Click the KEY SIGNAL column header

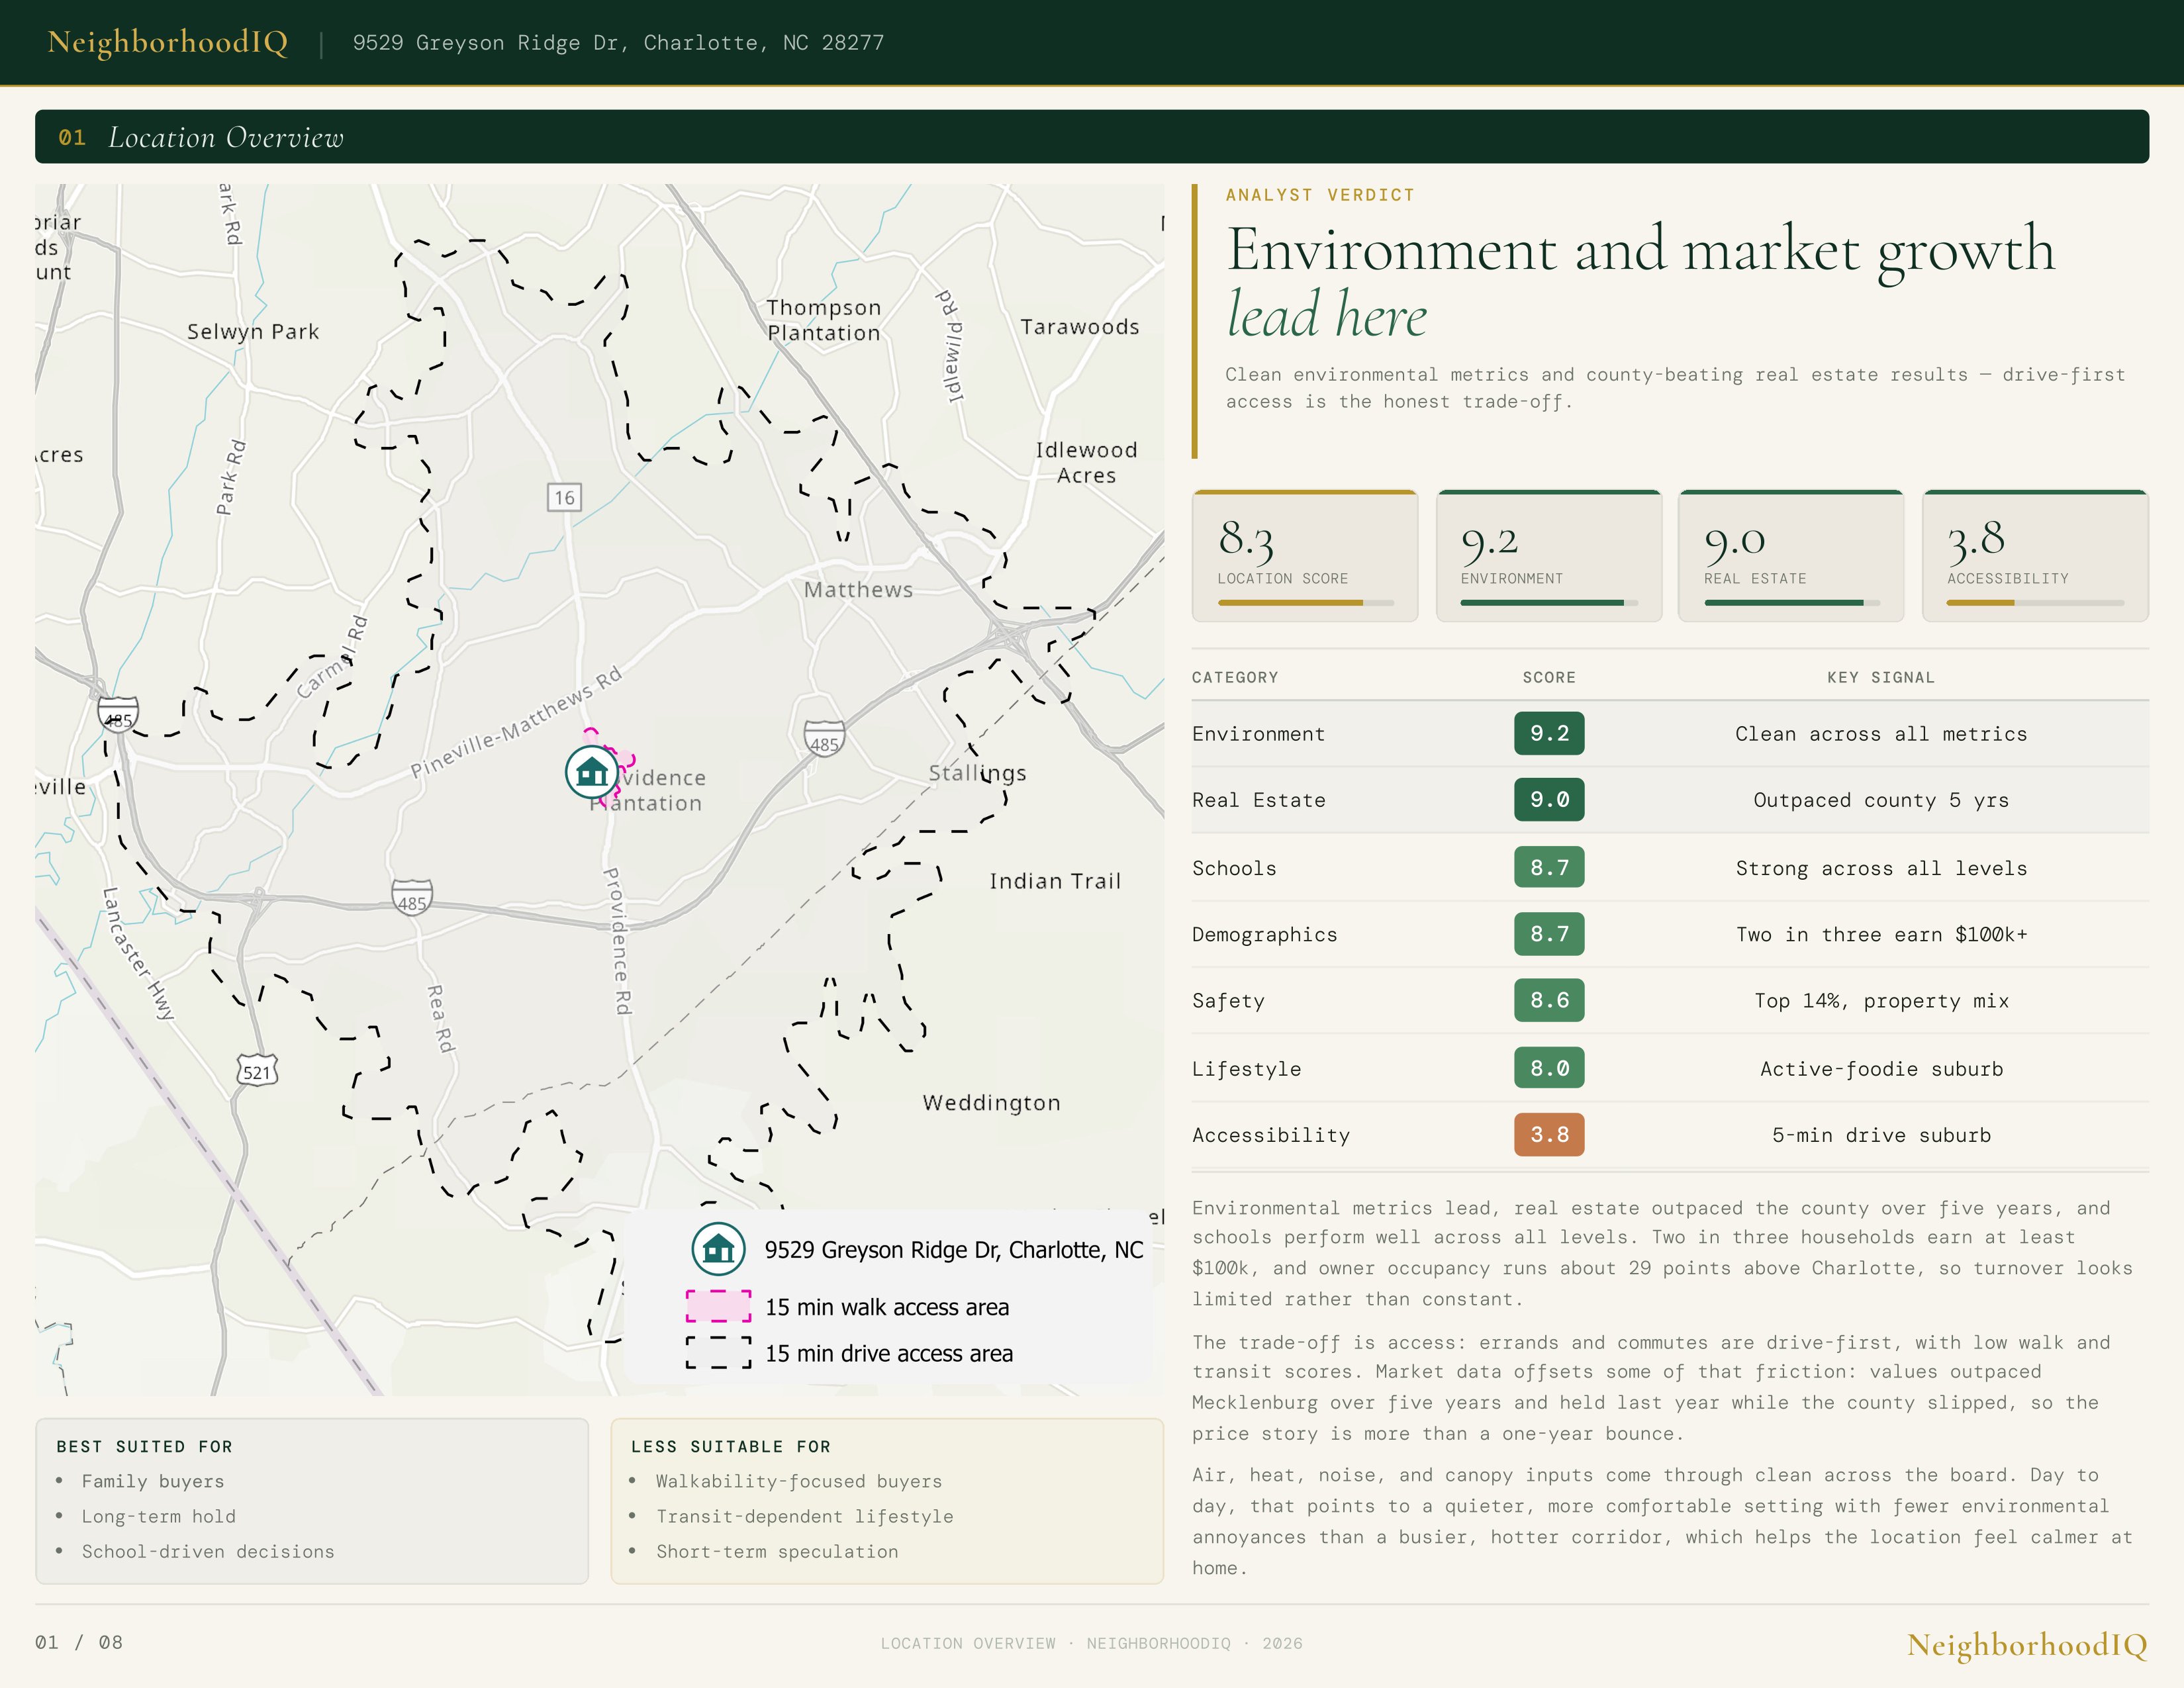[x=1881, y=677]
